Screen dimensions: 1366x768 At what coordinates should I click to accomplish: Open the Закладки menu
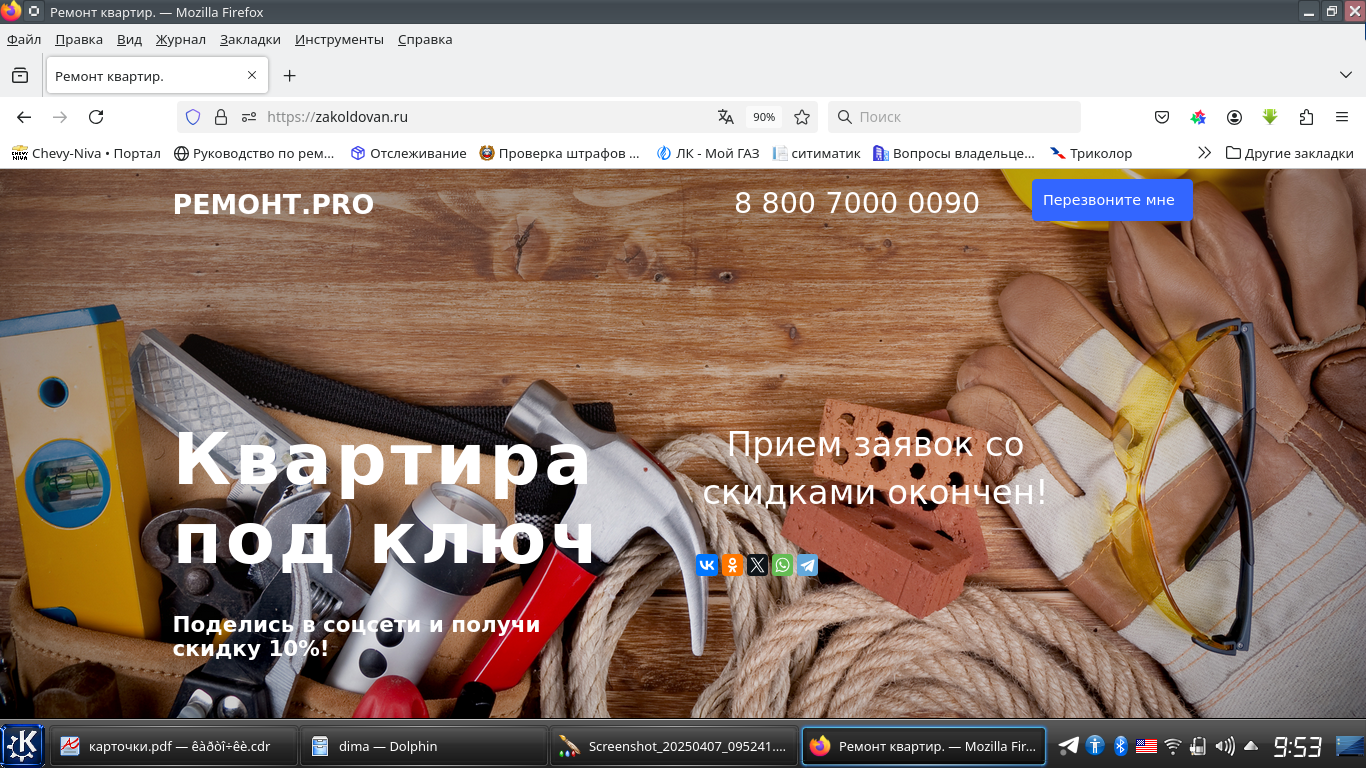(250, 39)
